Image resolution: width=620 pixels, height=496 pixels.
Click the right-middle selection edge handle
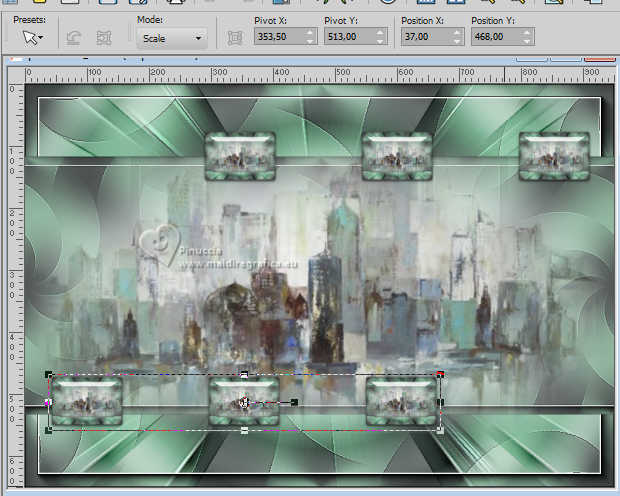pos(440,402)
